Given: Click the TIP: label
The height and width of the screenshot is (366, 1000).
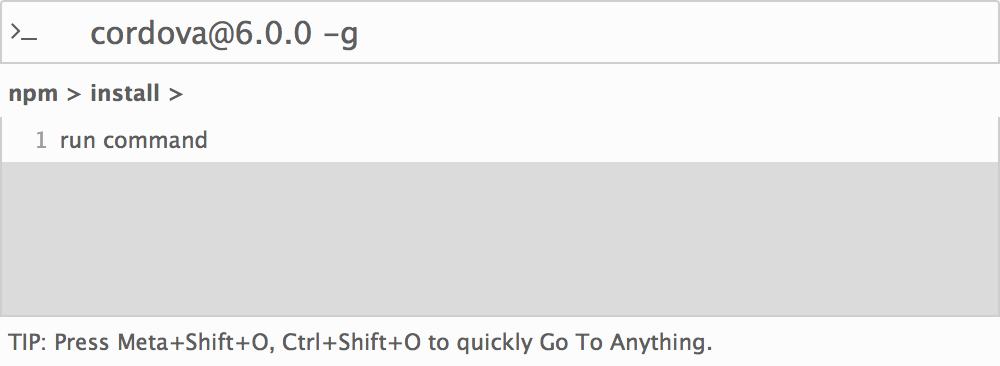Looking at the screenshot, I should point(27,343).
